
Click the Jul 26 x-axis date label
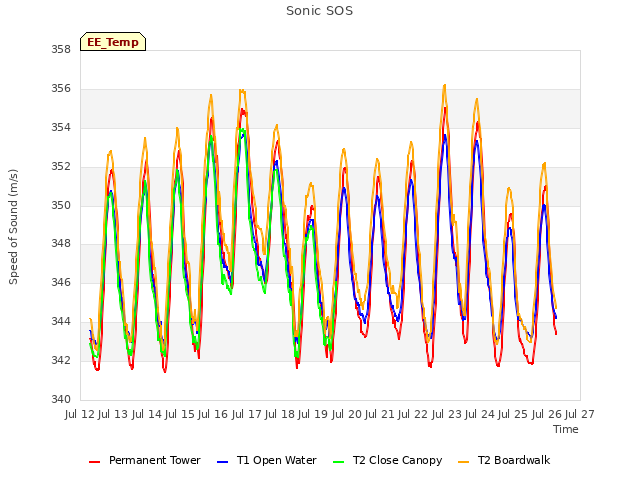[547, 414]
